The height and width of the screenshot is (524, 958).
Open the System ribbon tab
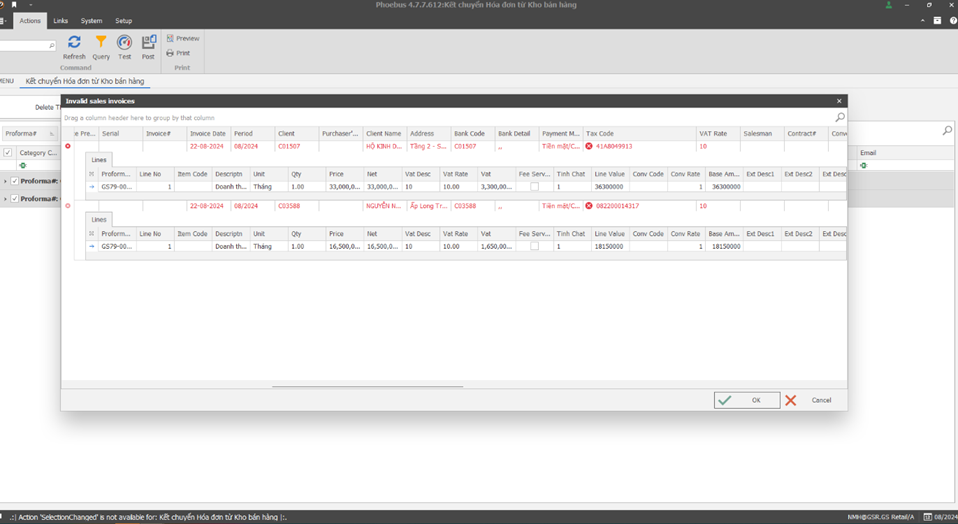[x=91, y=21]
